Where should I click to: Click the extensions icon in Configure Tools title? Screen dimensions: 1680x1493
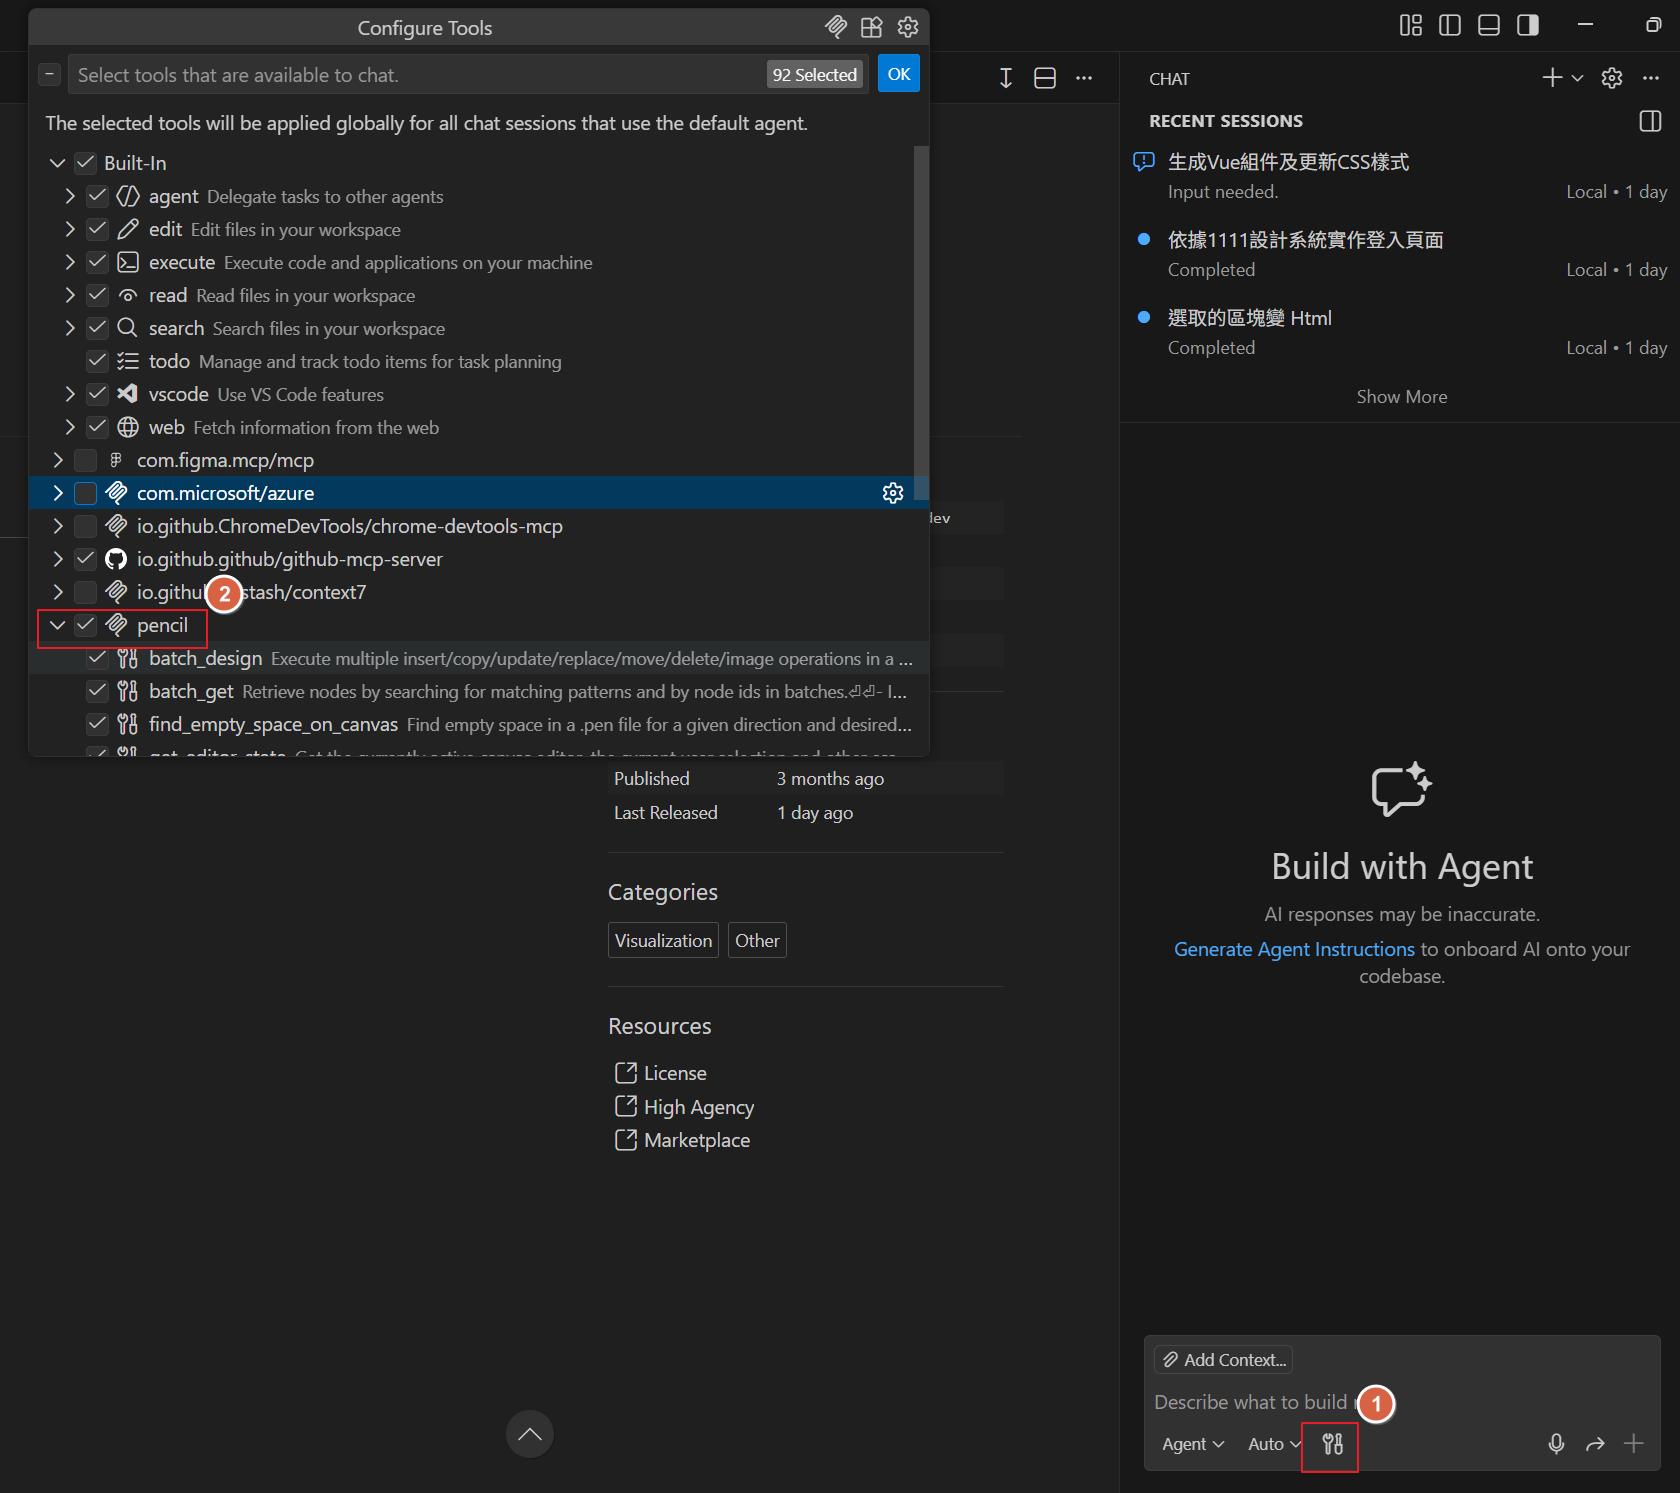[x=872, y=27]
